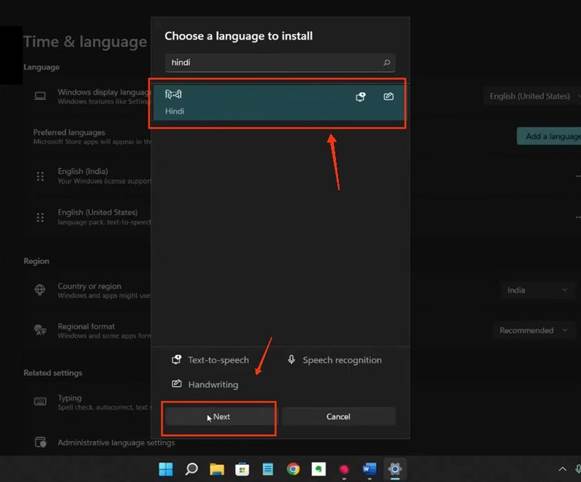Click the Country or region globe icon
Screen dimensions: 581x482
[40, 290]
